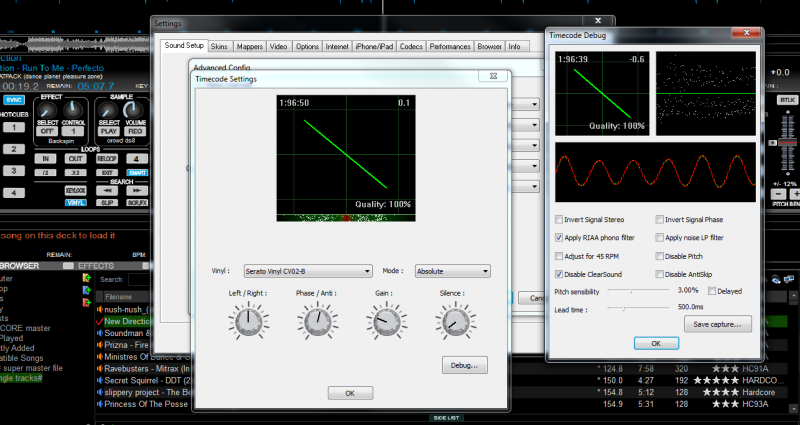The height and width of the screenshot is (425, 800).
Task: Switch to the Skins tab
Action: point(220,46)
